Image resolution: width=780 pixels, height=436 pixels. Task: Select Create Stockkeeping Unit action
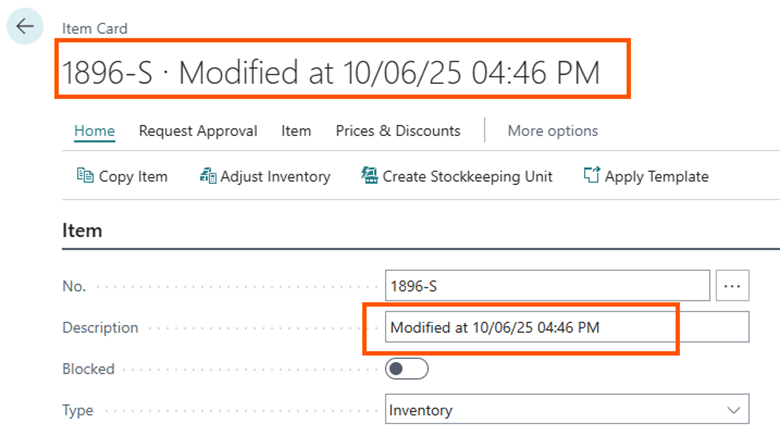pos(457,176)
